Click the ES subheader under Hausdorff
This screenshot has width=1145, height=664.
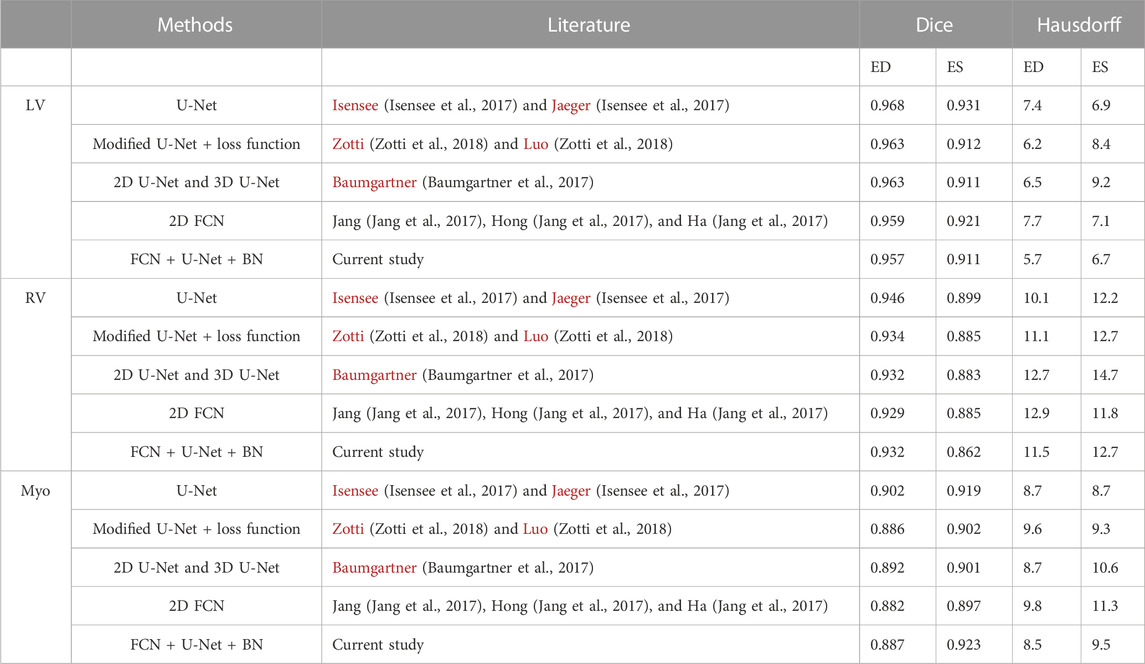[x=1100, y=67]
